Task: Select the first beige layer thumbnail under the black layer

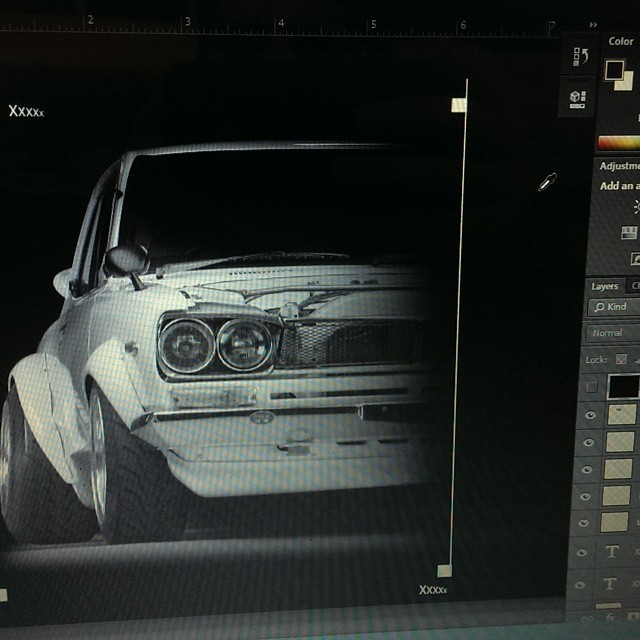Action: [622, 414]
